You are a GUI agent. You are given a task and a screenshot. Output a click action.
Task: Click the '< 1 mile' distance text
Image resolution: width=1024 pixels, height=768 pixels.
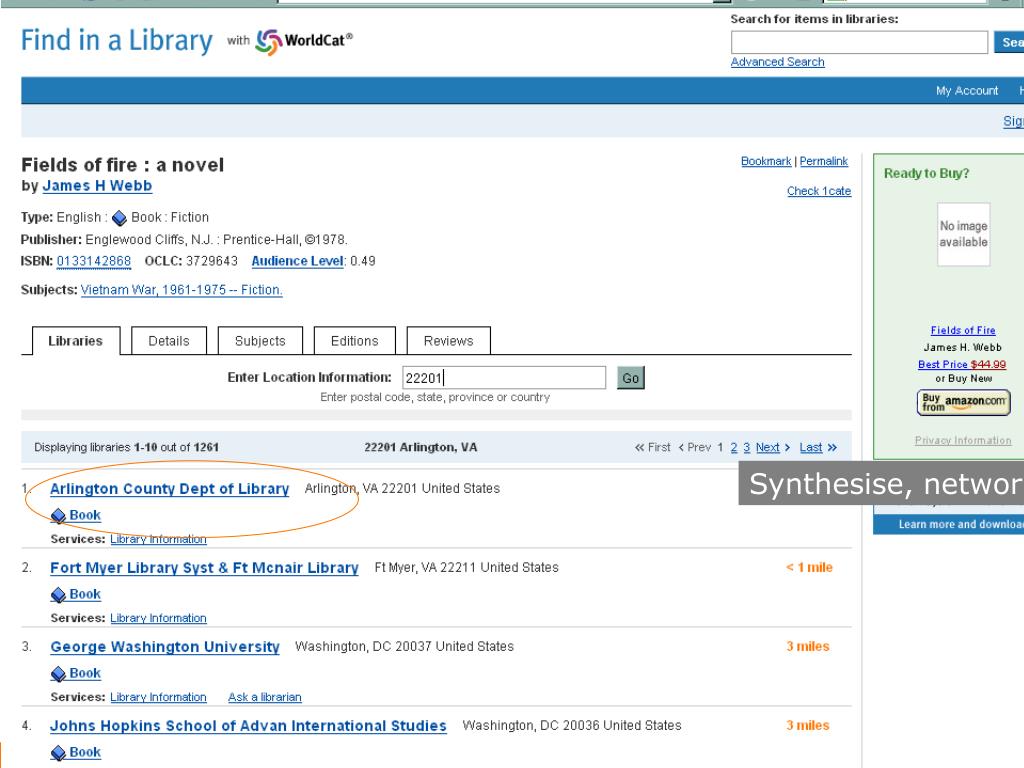(809, 568)
